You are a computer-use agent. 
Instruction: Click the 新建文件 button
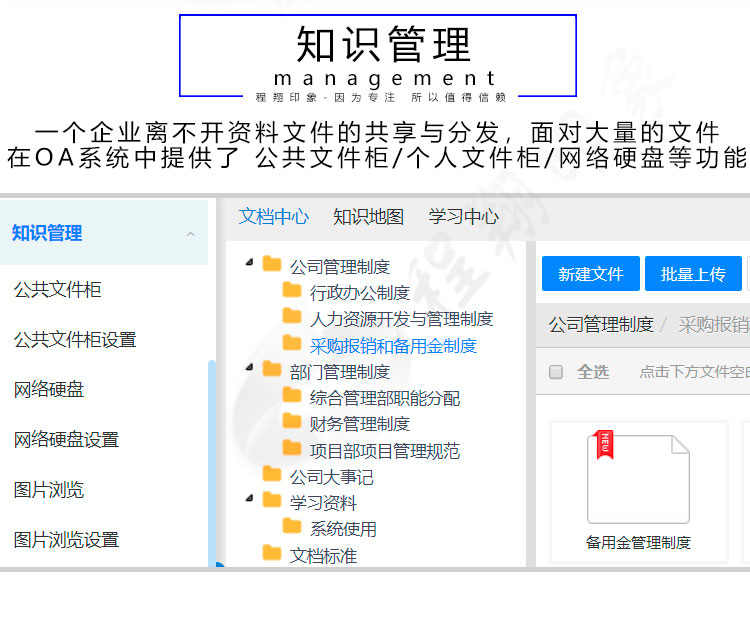pos(591,274)
